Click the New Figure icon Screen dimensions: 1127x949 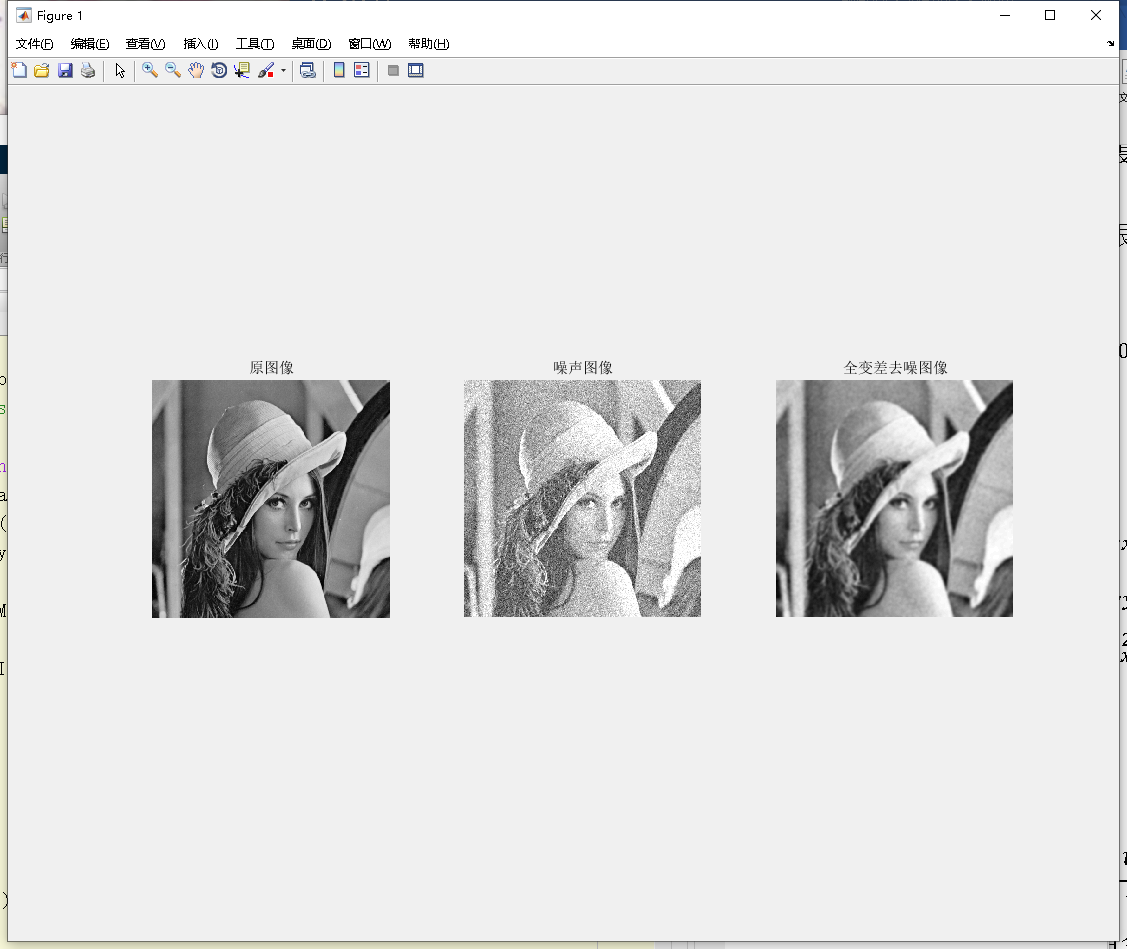[19, 70]
